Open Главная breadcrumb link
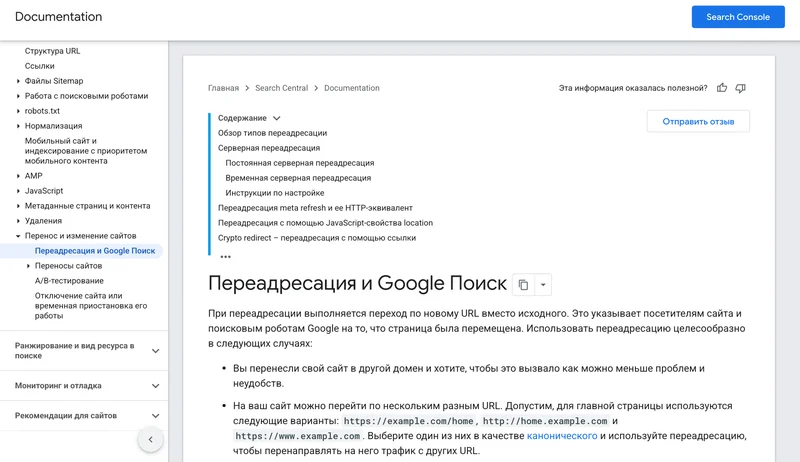The image size is (800, 462). [223, 88]
